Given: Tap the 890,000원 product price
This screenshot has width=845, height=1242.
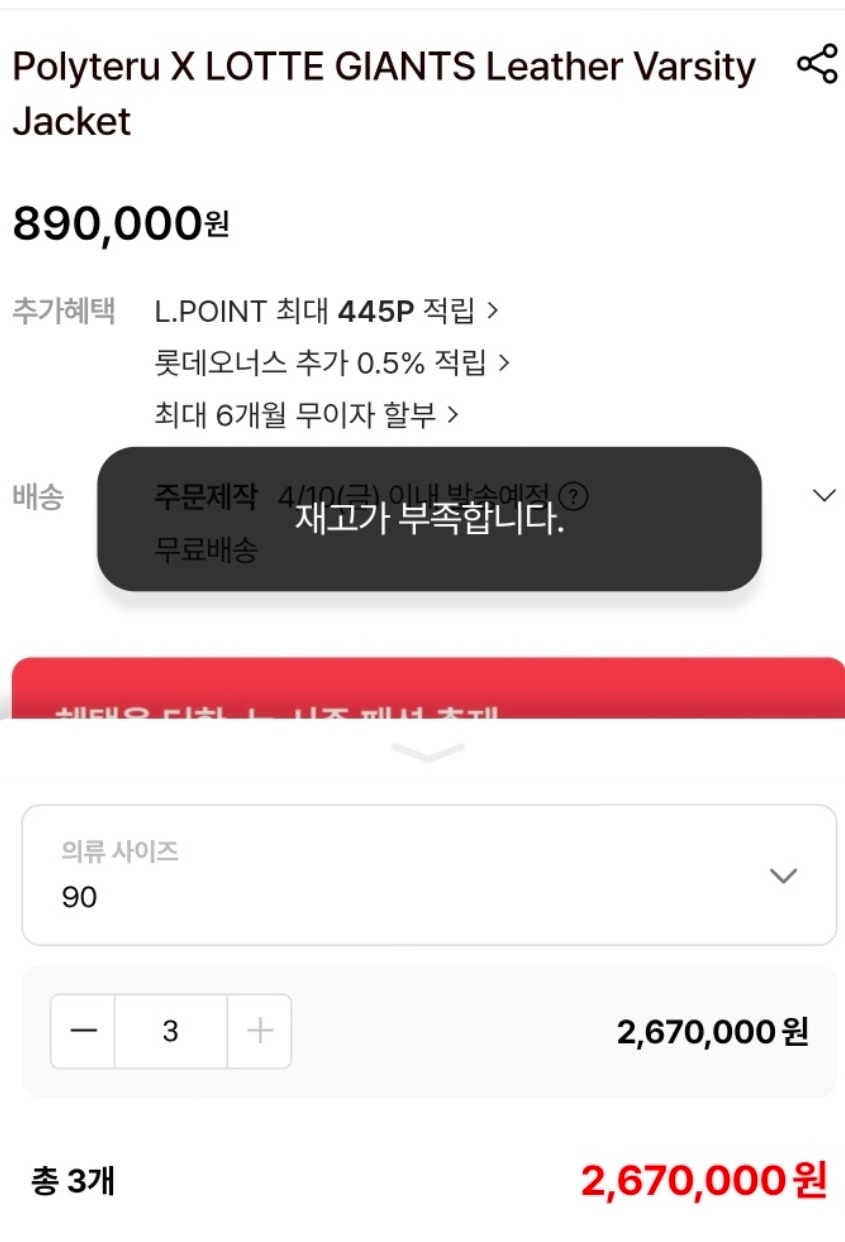Looking at the screenshot, I should (120, 223).
